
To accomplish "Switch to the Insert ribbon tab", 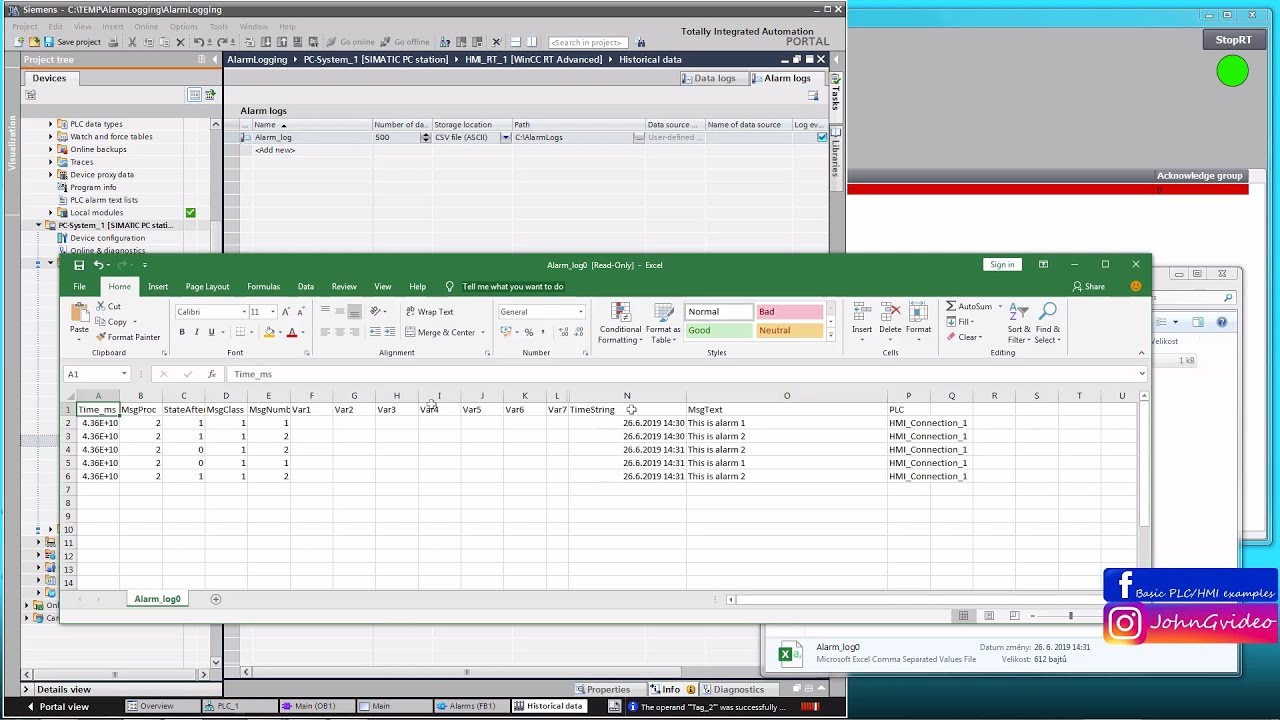I will [158, 287].
